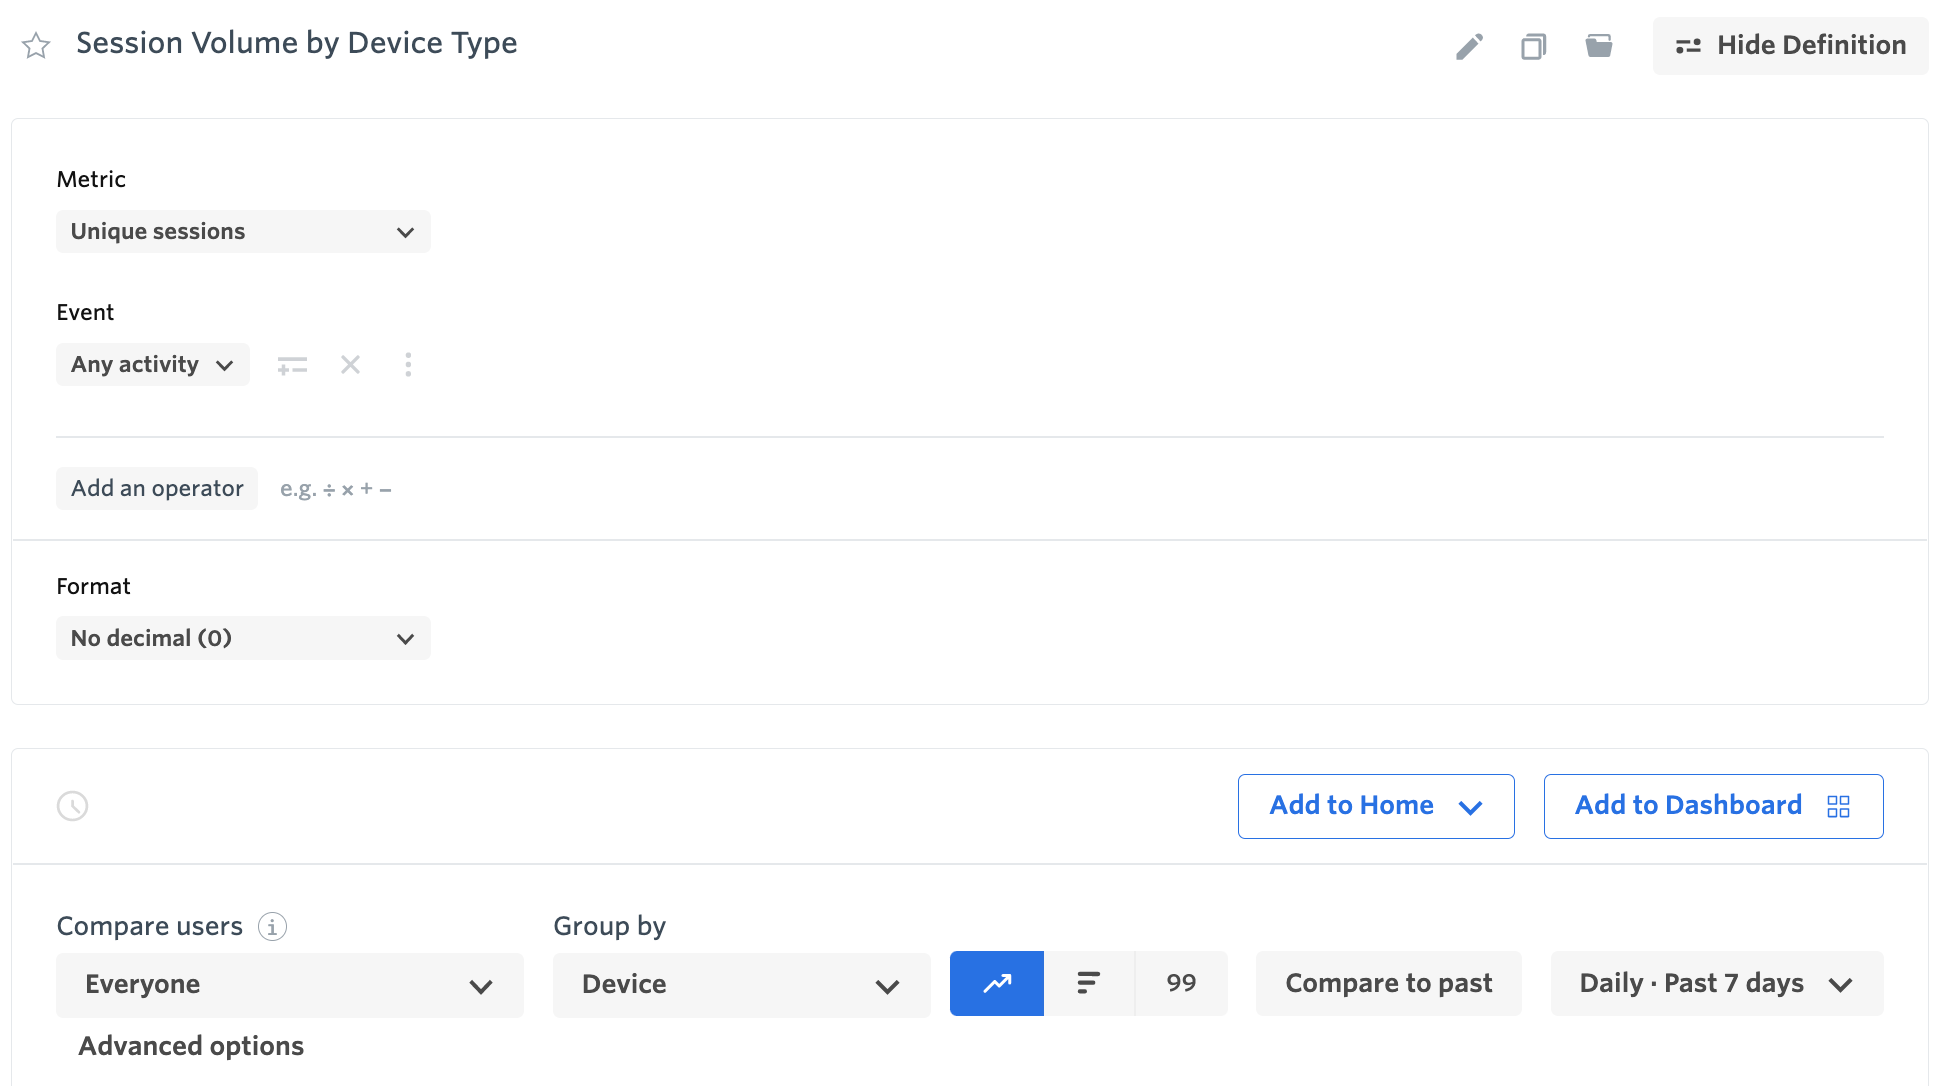Open the Everyone compare users dropdown
The width and height of the screenshot is (1944, 1086).
289,985
